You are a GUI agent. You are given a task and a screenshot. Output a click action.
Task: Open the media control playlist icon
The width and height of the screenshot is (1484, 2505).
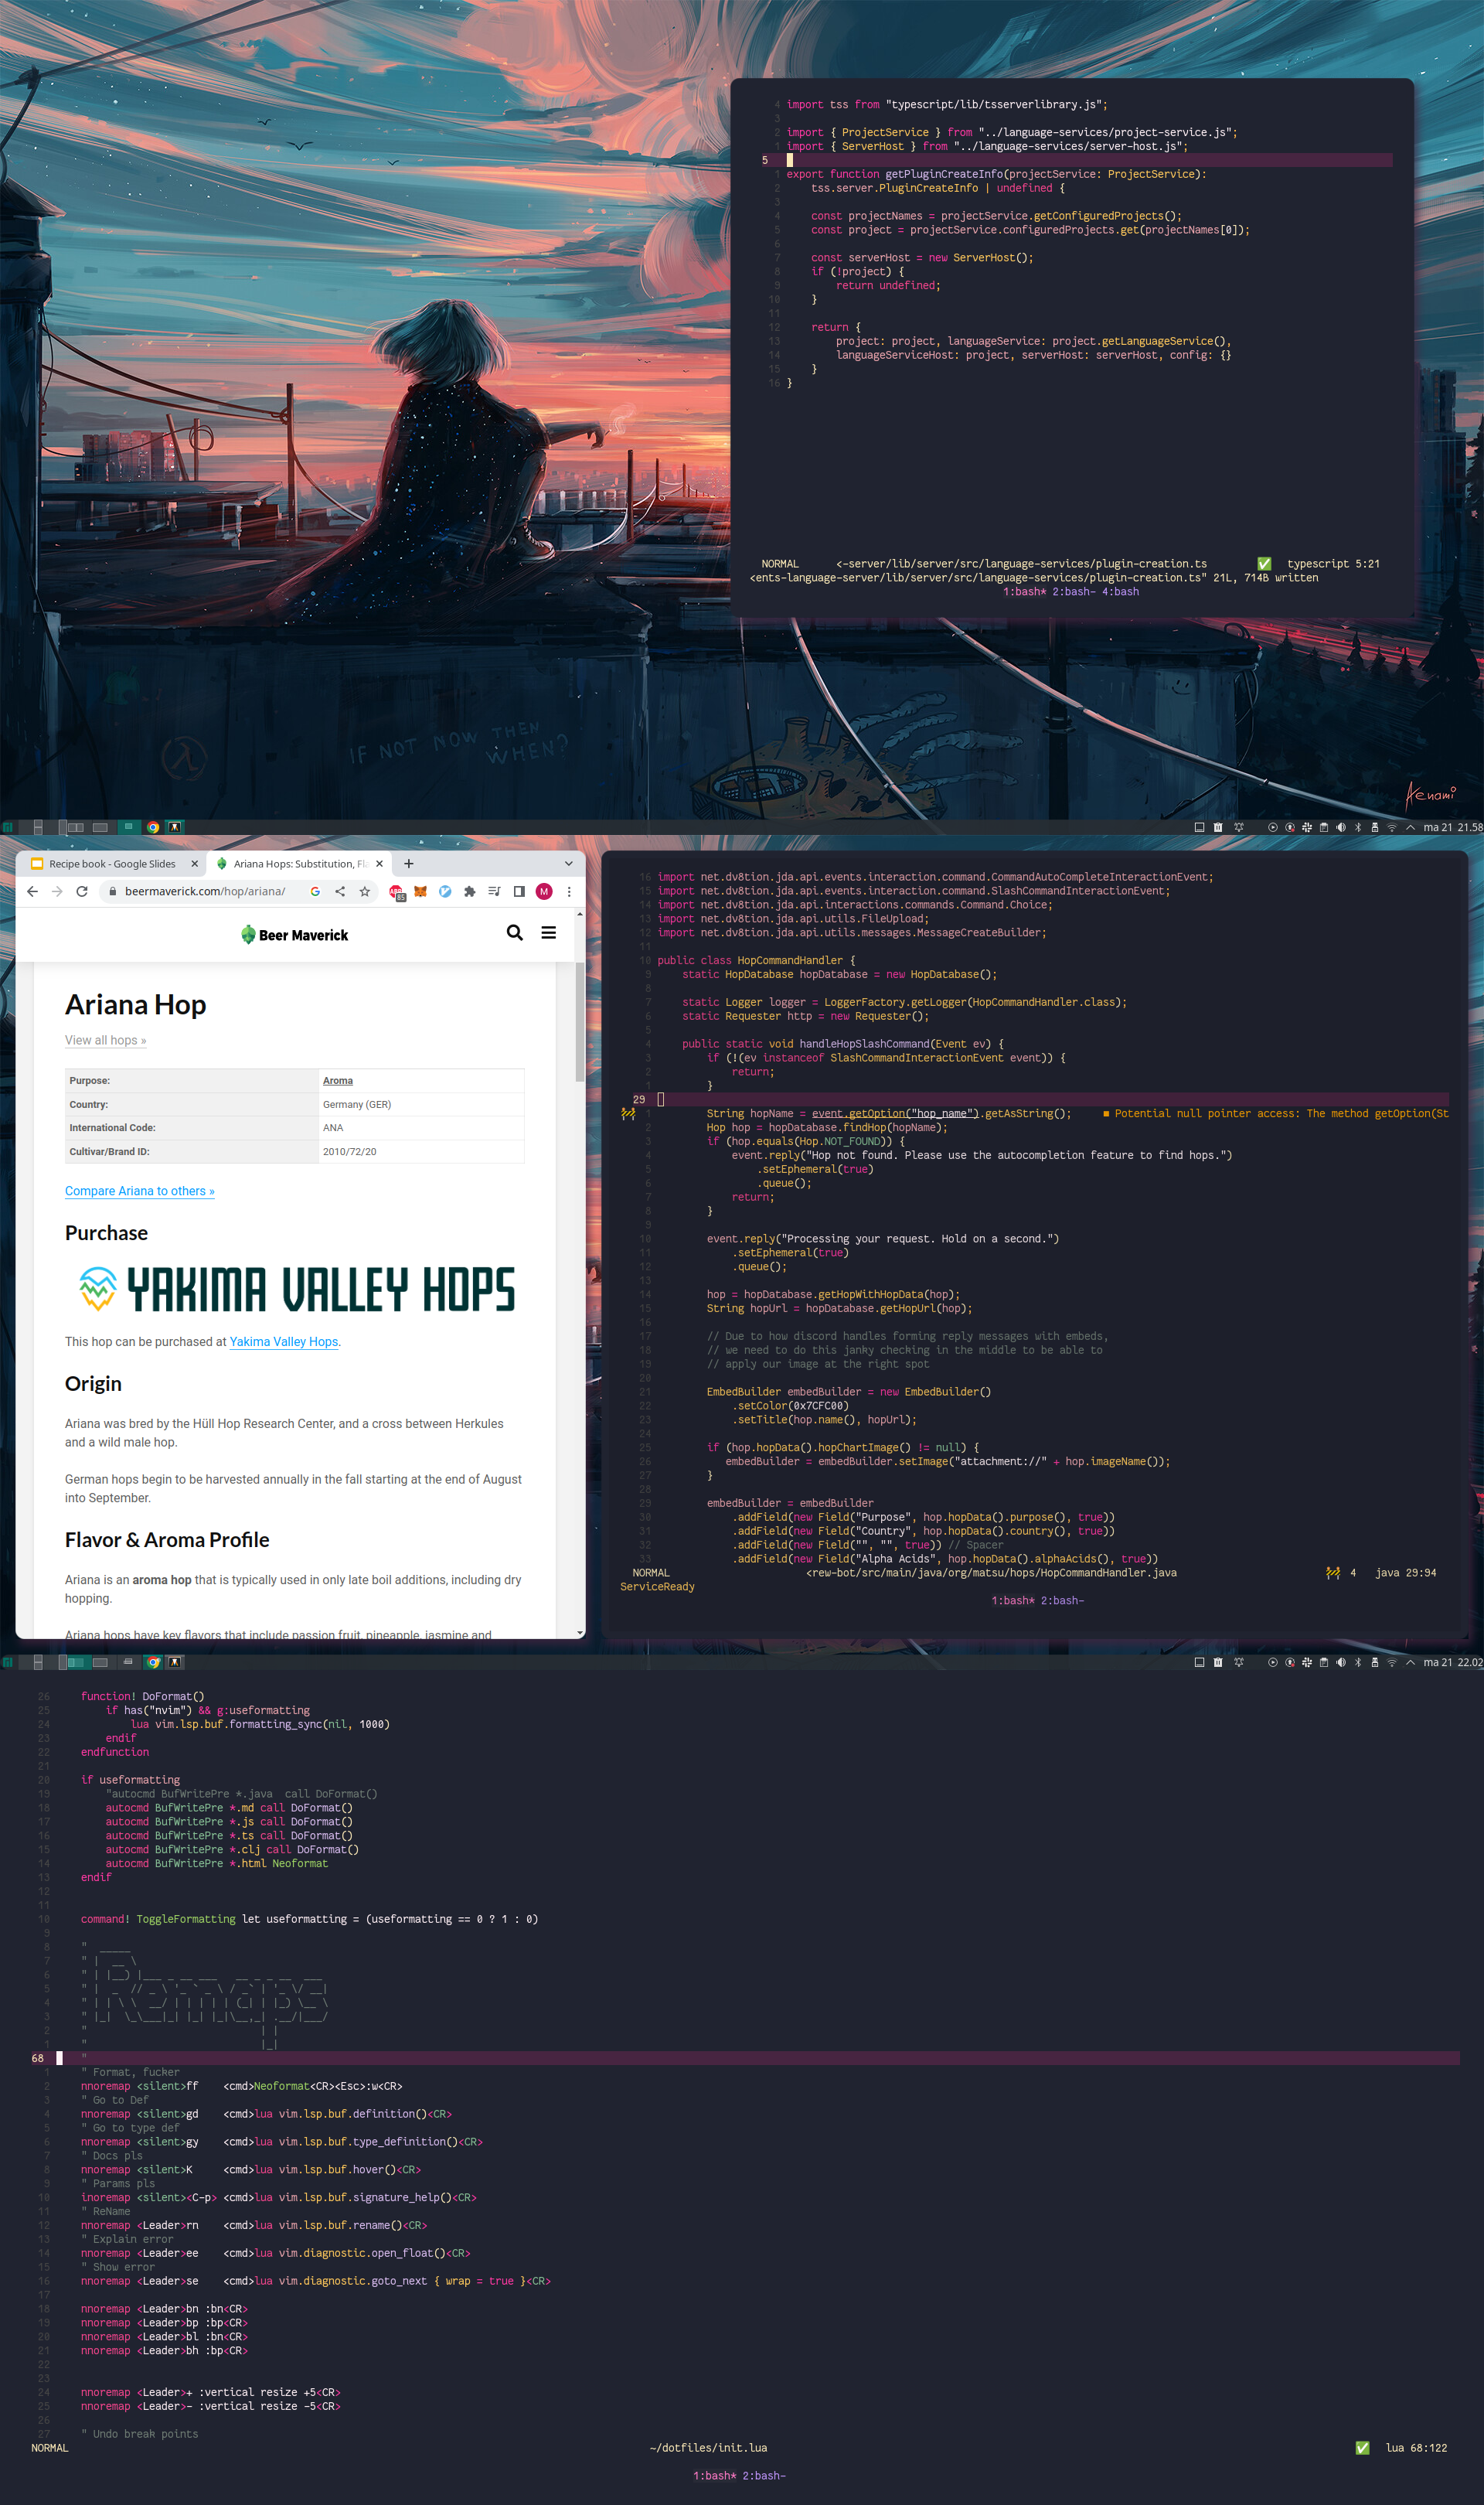494,891
